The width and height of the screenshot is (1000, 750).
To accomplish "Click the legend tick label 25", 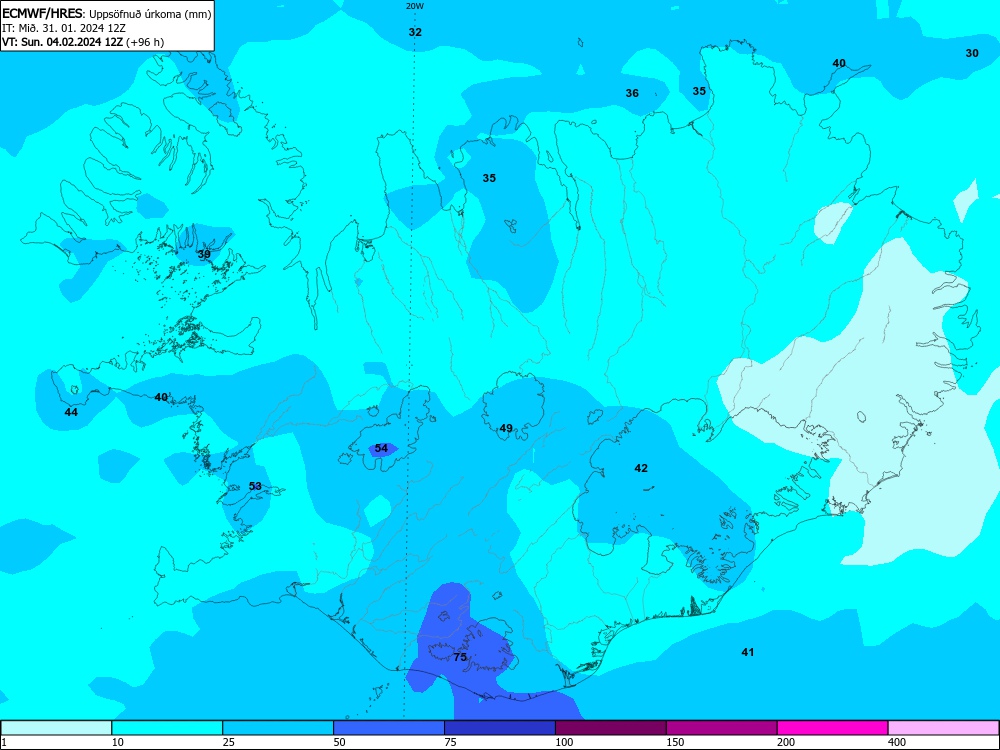I will coord(228,742).
